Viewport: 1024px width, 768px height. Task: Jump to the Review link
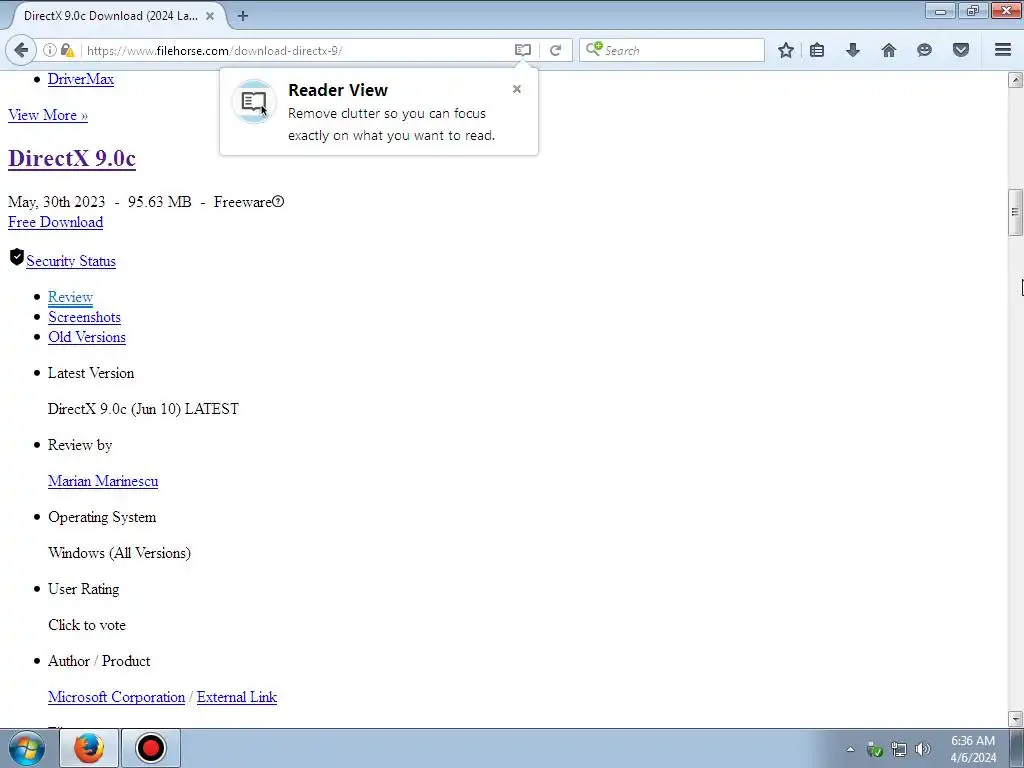coord(71,297)
